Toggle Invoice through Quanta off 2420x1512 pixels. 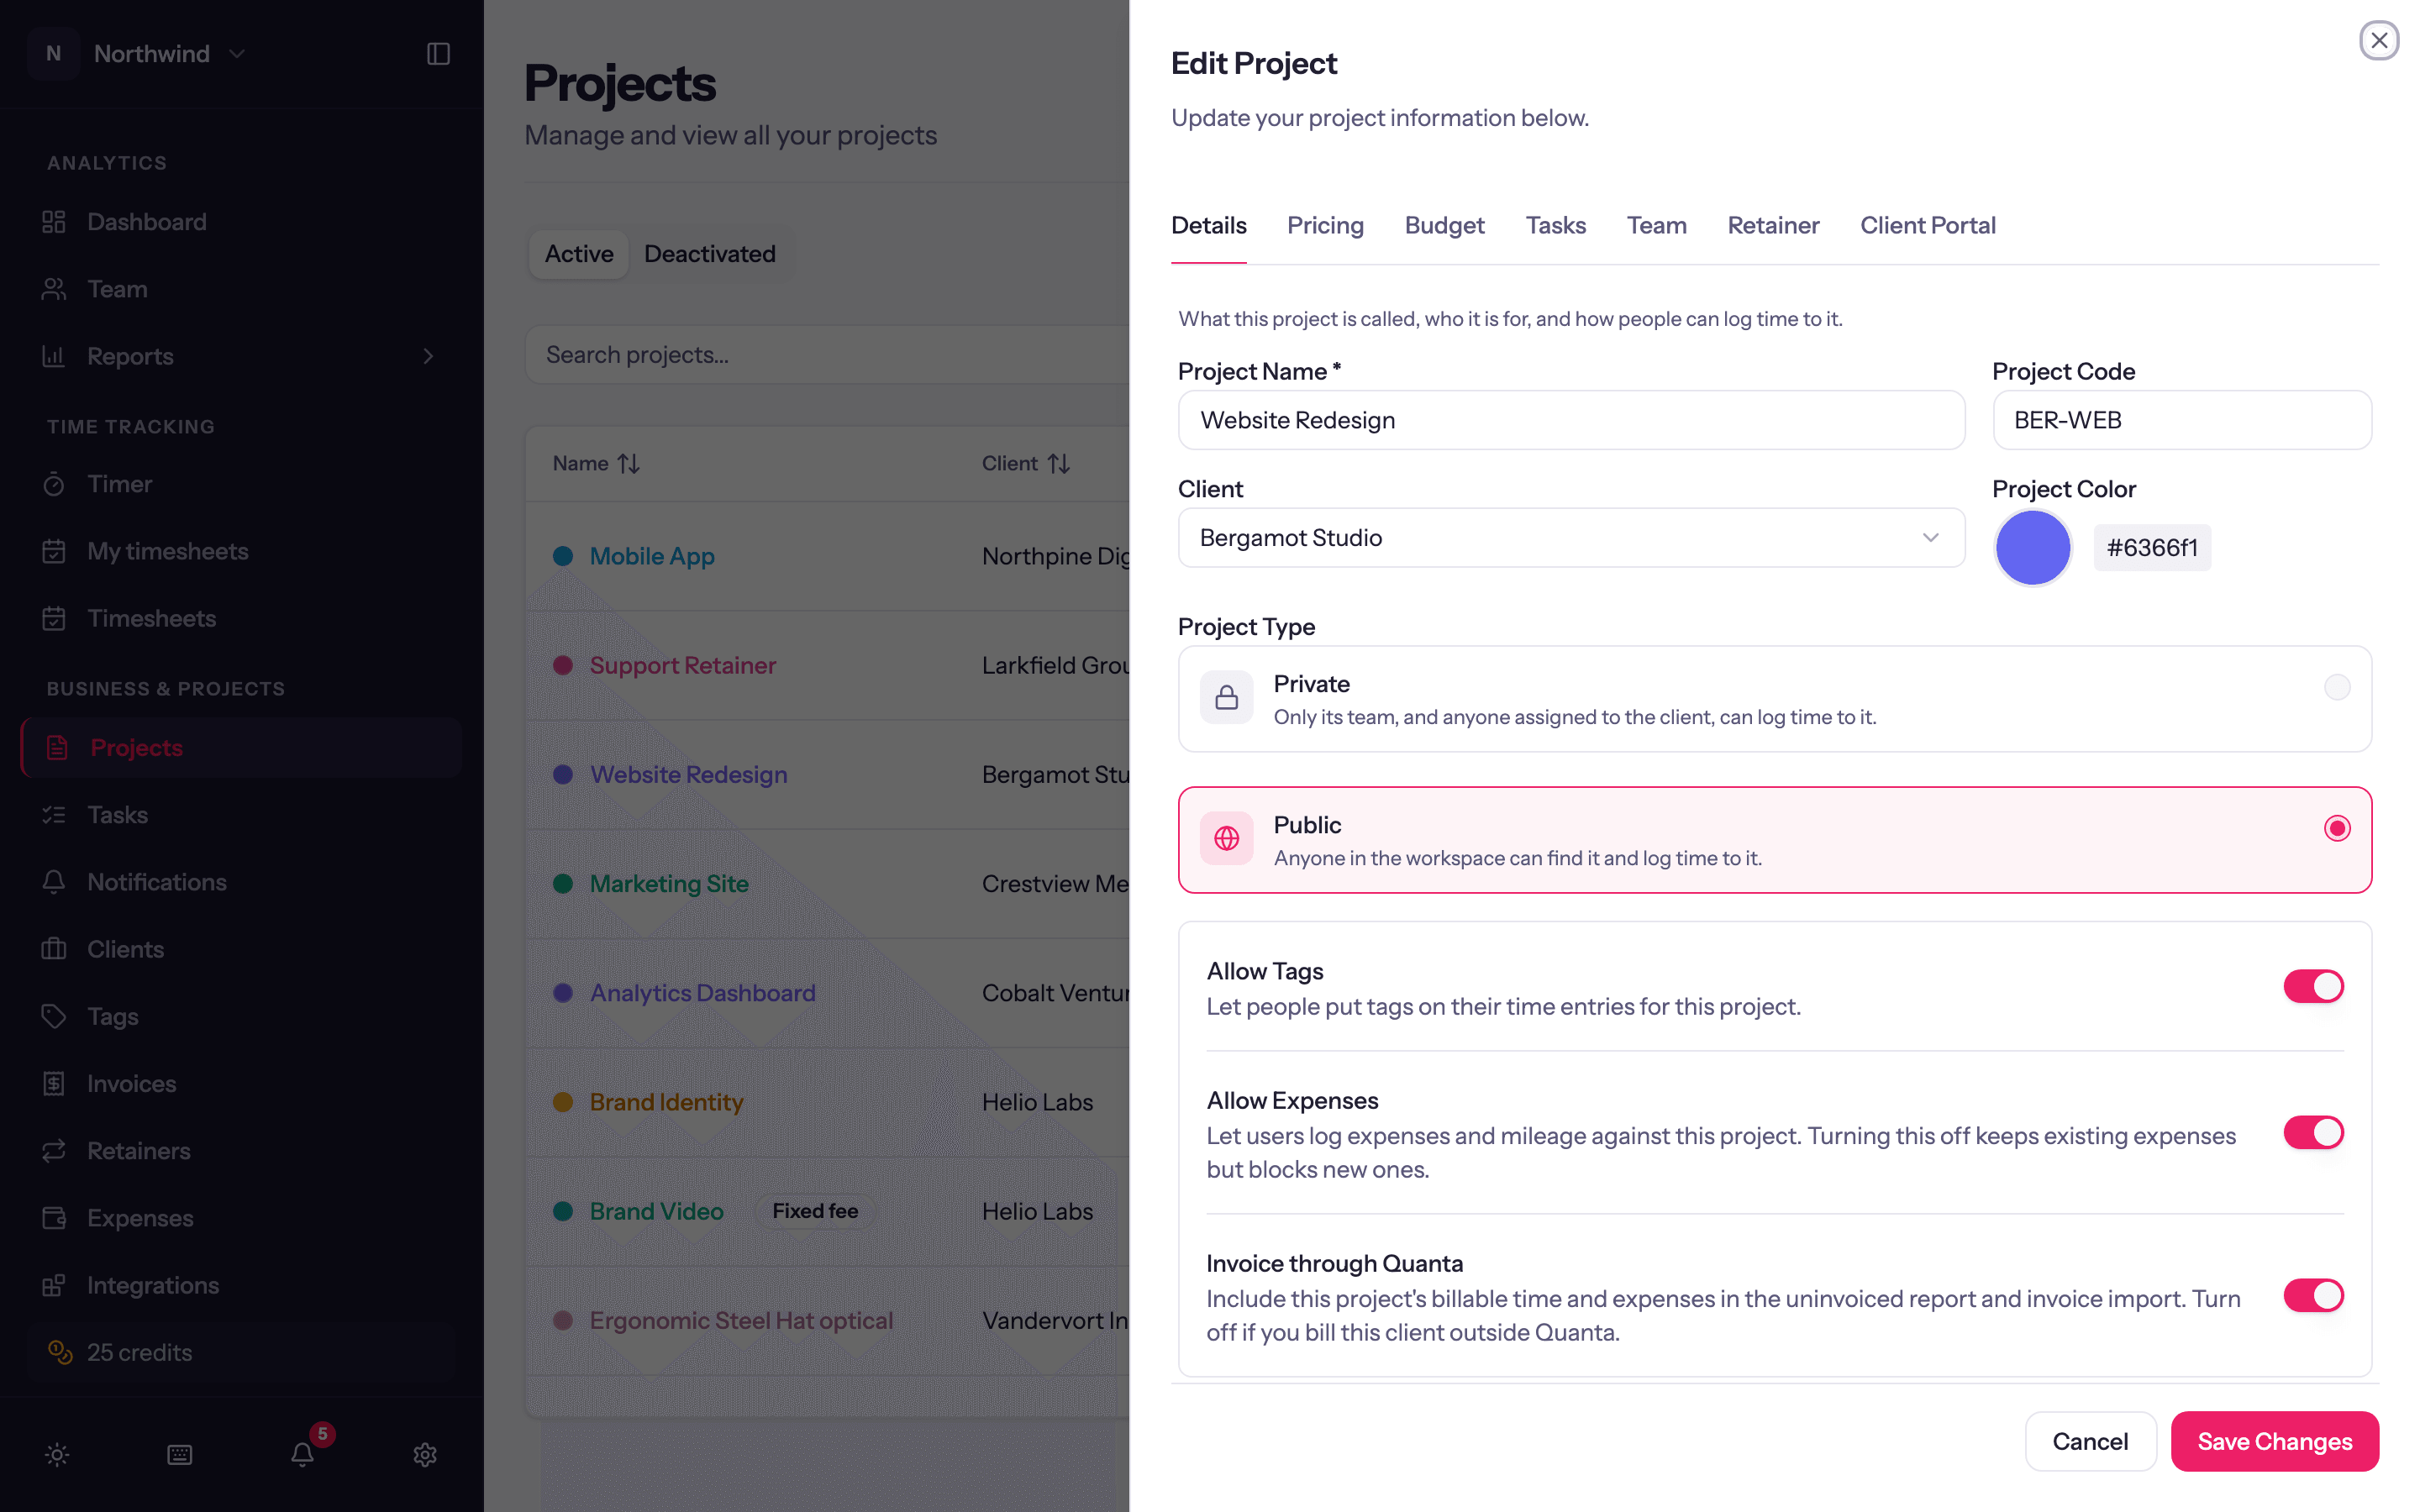click(2313, 1295)
